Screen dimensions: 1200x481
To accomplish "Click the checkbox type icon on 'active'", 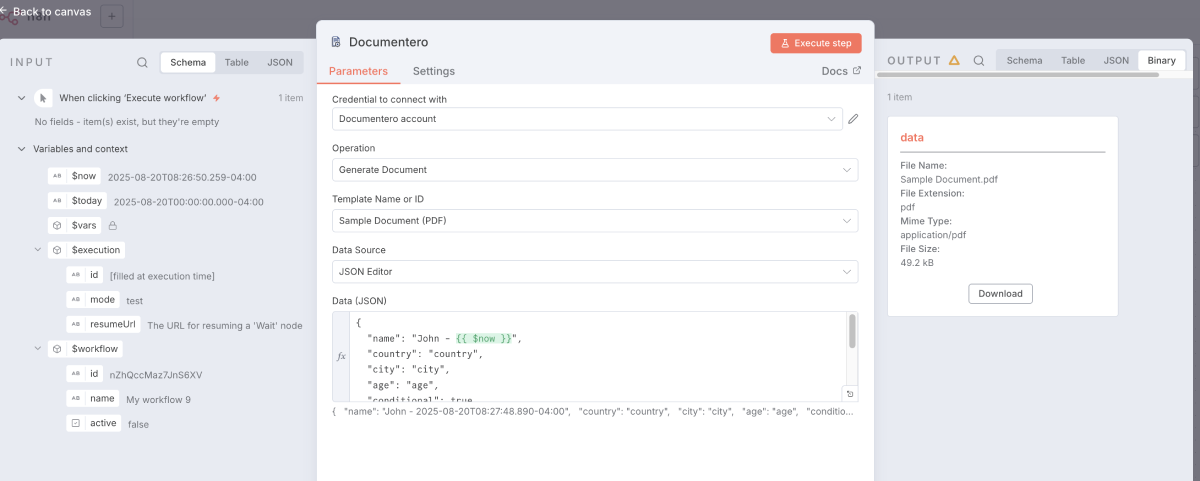I will (x=76, y=423).
